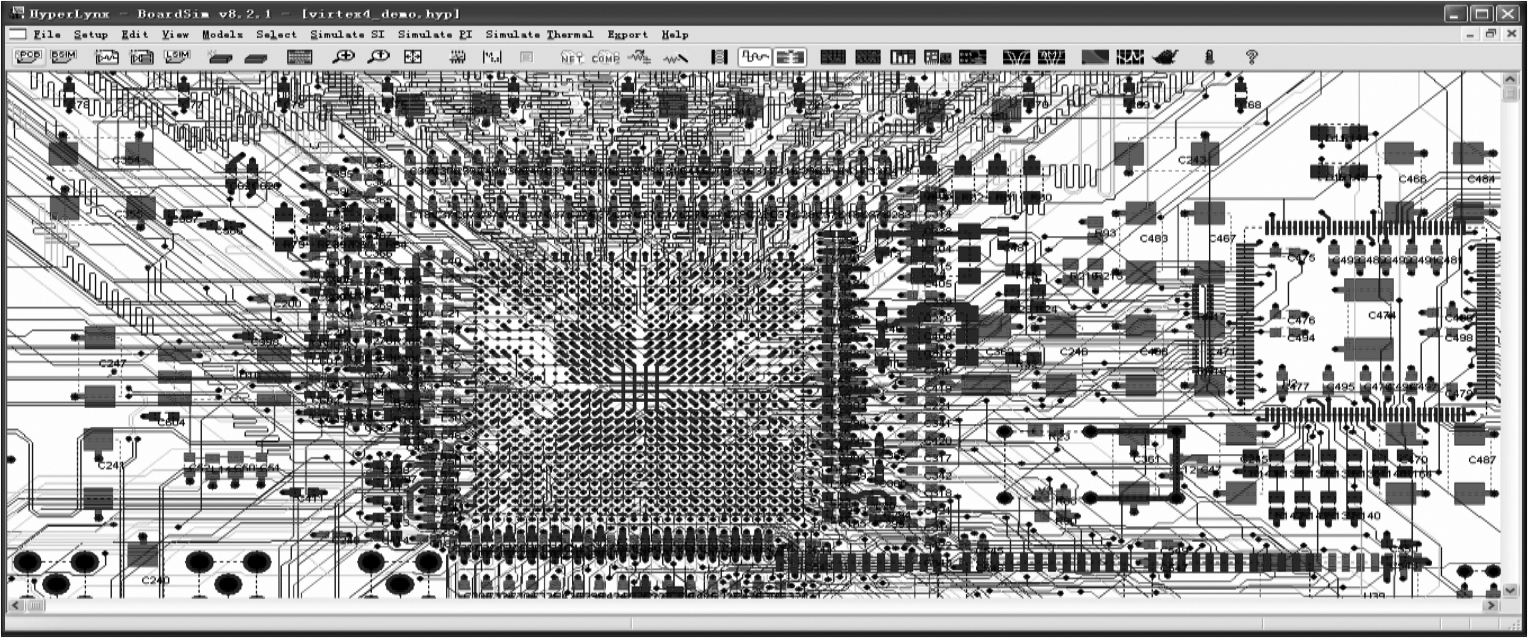Click the jagged waveform analysis icon
The height and width of the screenshot is (638, 1528).
point(1130,58)
